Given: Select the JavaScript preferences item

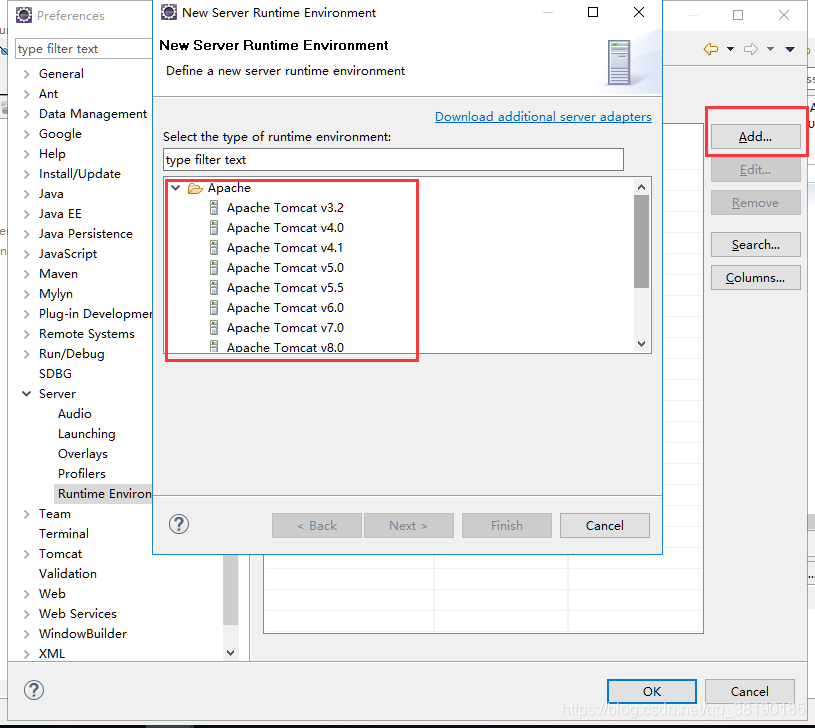Looking at the screenshot, I should click(68, 254).
